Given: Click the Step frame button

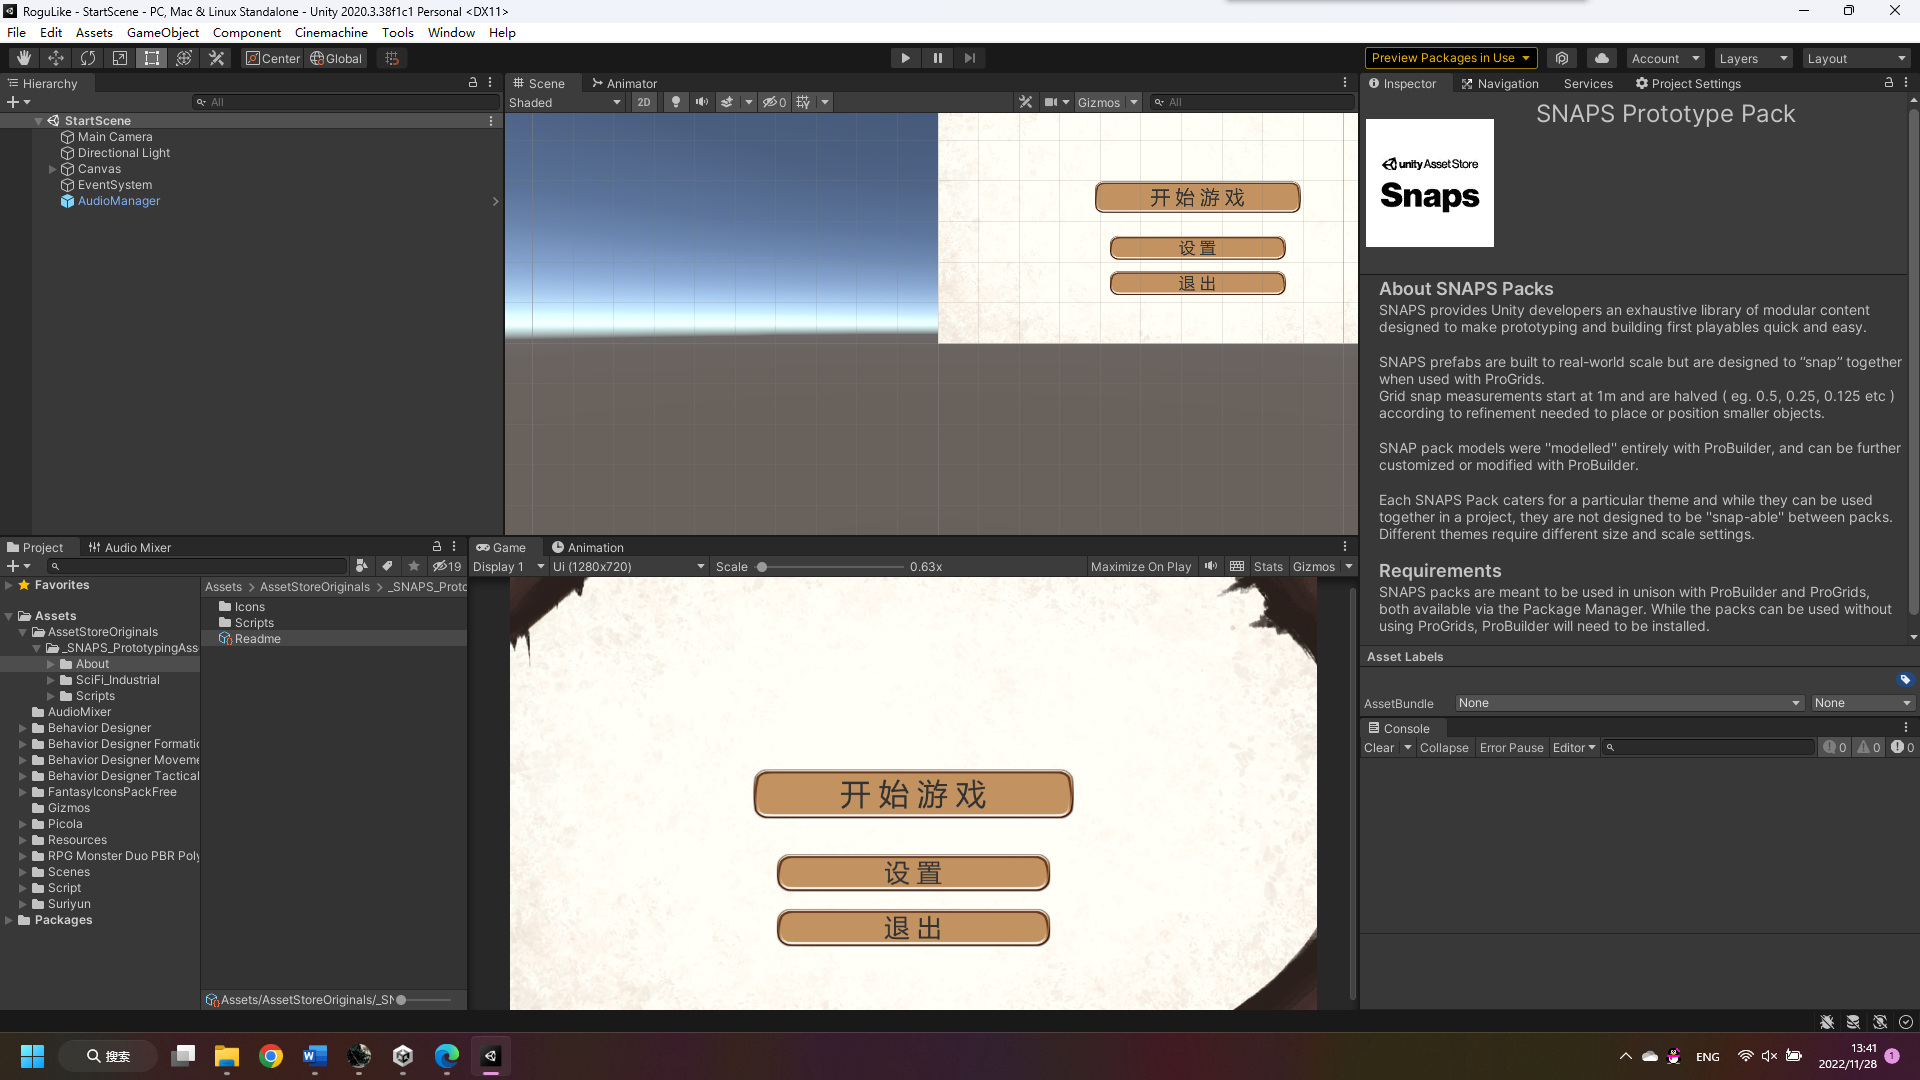Looking at the screenshot, I should click(970, 57).
